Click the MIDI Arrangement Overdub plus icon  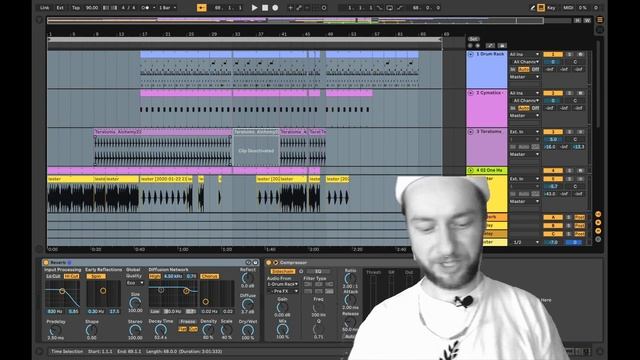290,8
